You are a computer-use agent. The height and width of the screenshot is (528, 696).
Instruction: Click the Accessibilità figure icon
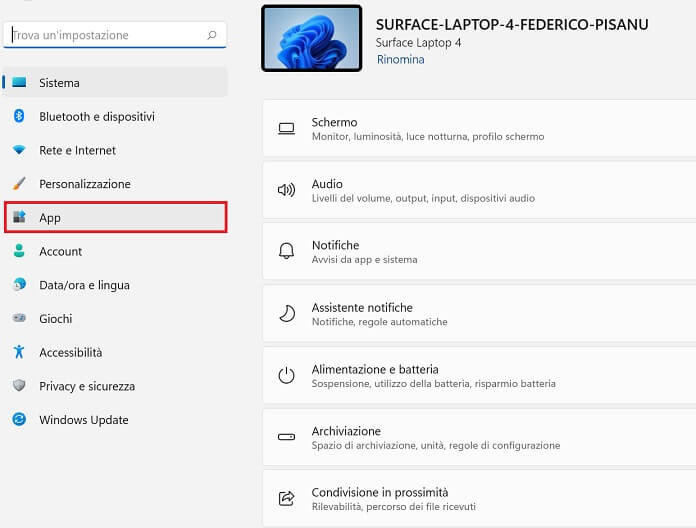pos(19,351)
